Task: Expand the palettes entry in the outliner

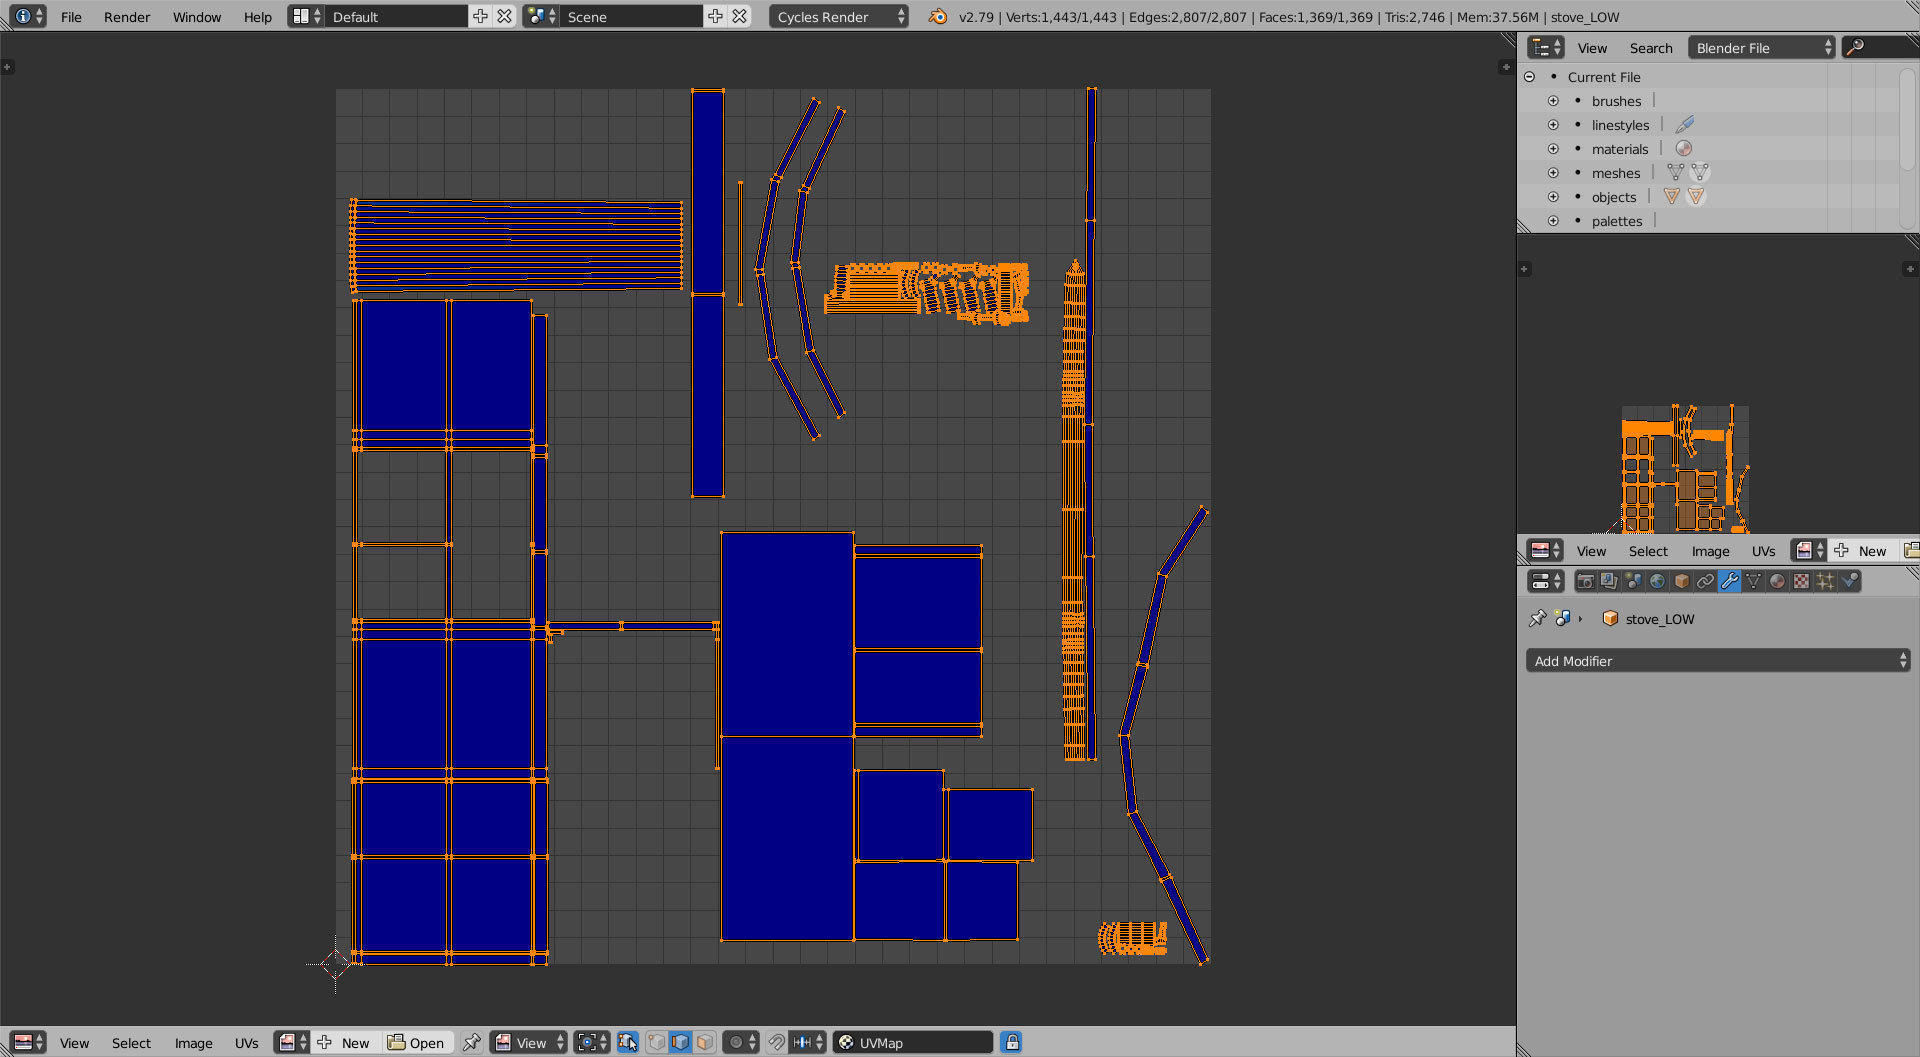Action: [x=1553, y=221]
